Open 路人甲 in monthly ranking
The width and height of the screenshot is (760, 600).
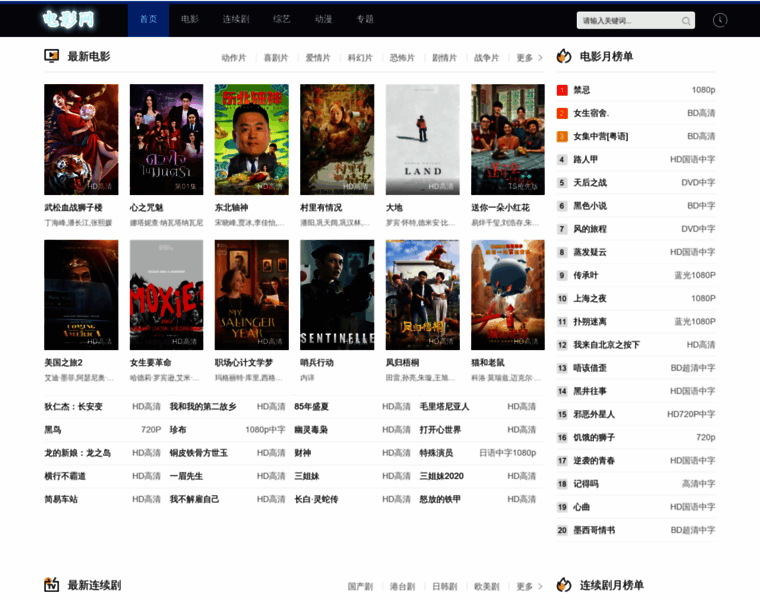pos(586,159)
